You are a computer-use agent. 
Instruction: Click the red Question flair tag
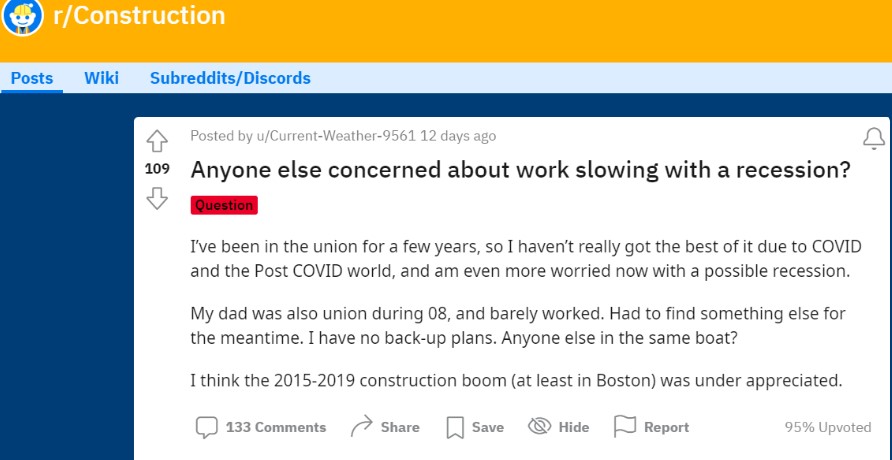(x=224, y=205)
